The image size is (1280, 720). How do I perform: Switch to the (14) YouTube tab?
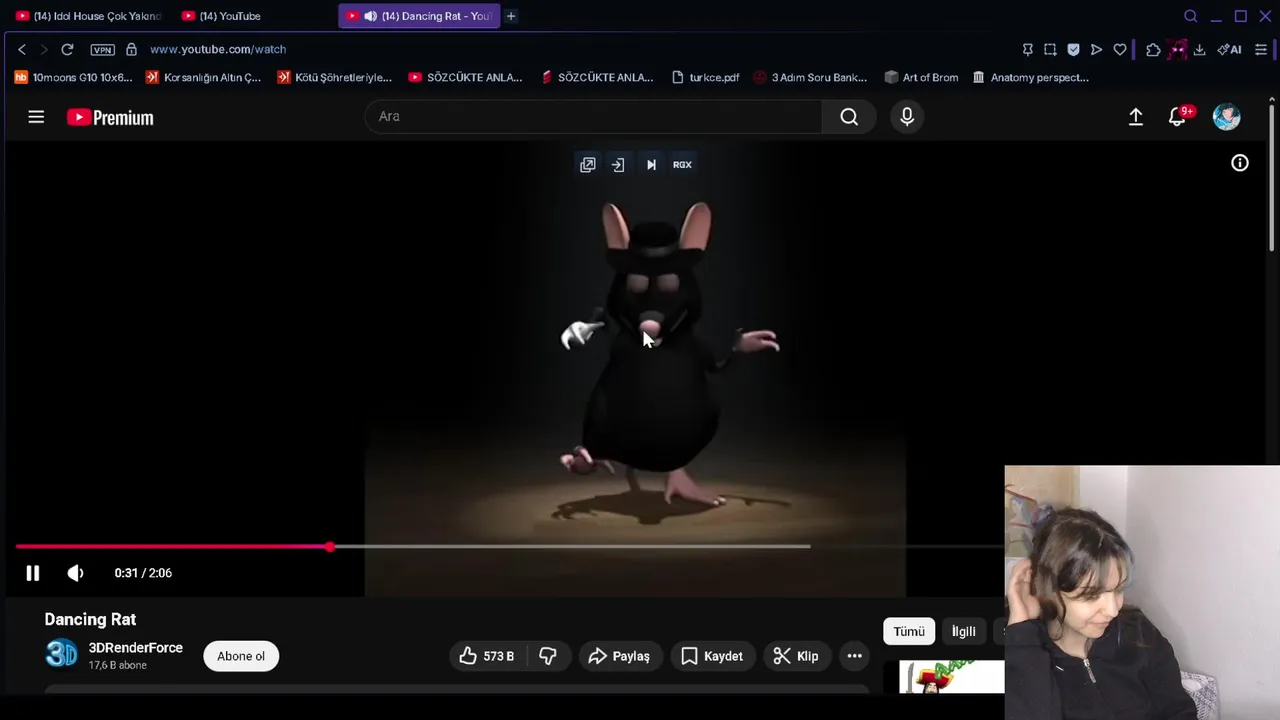tap(222, 16)
